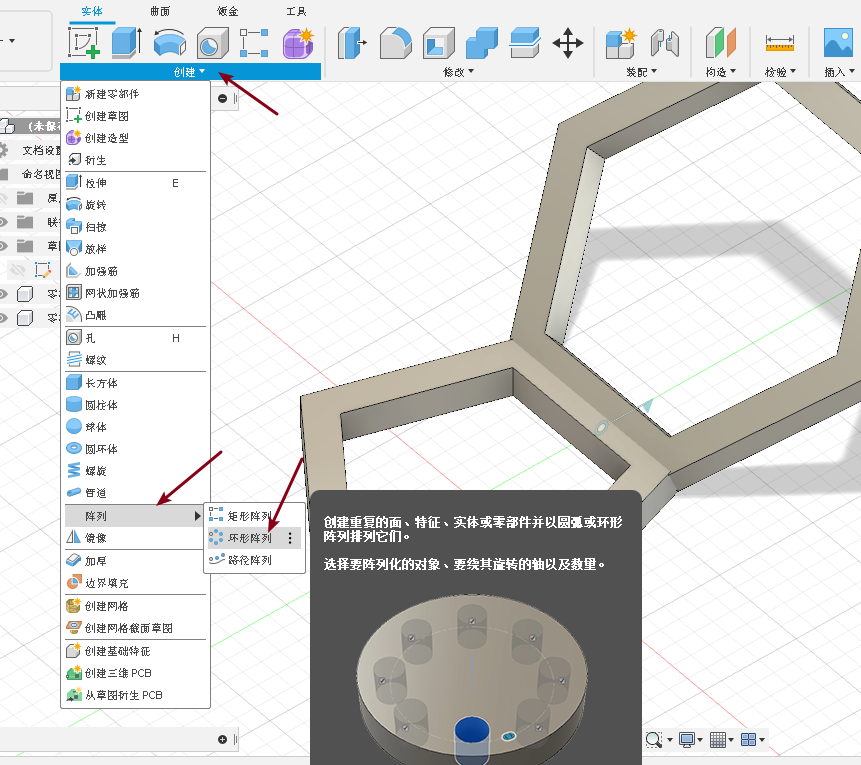
Task: Click the zoom magnifier icon in navigation bar
Action: click(x=653, y=740)
